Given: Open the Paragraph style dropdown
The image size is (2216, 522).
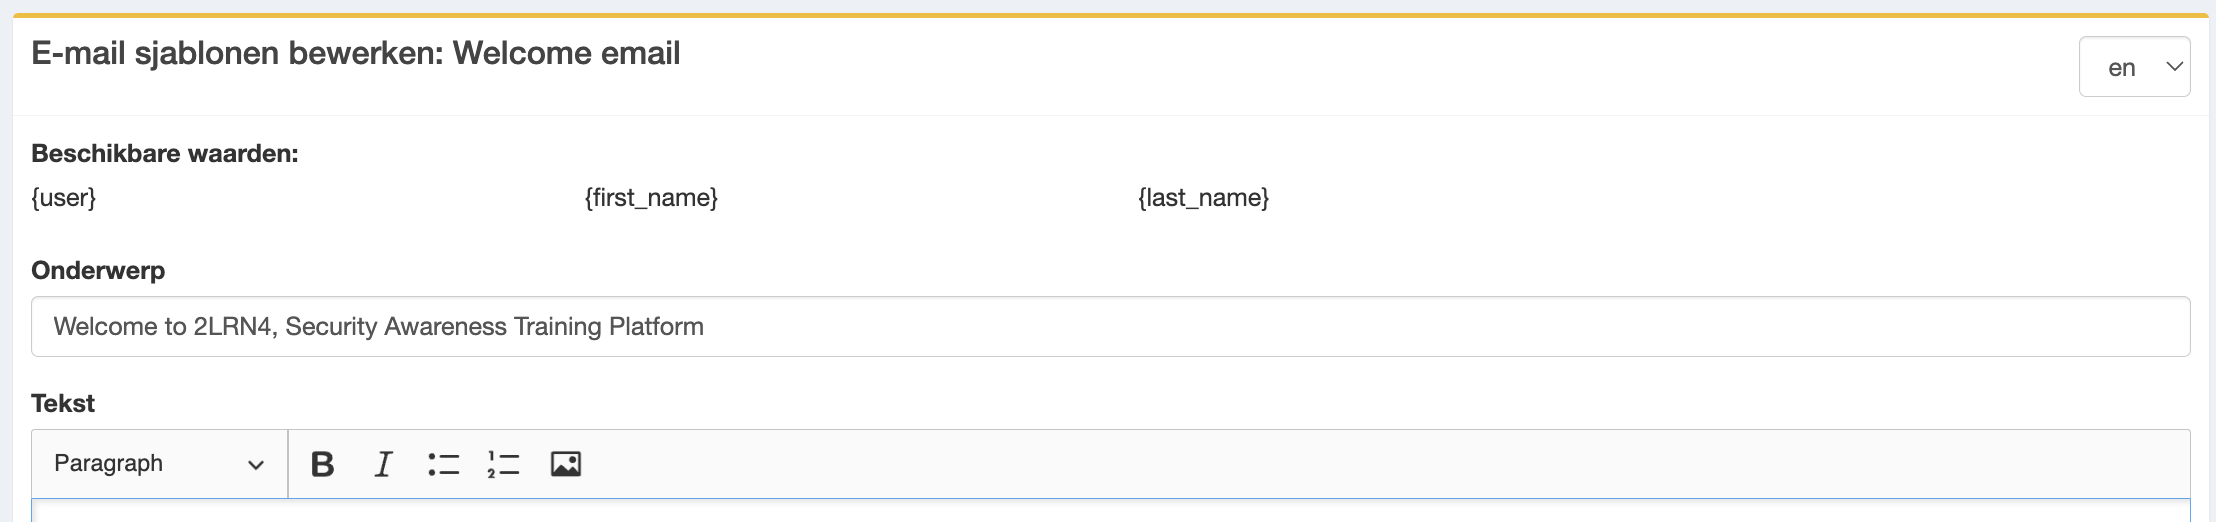Looking at the screenshot, I should pyautogui.click(x=159, y=464).
